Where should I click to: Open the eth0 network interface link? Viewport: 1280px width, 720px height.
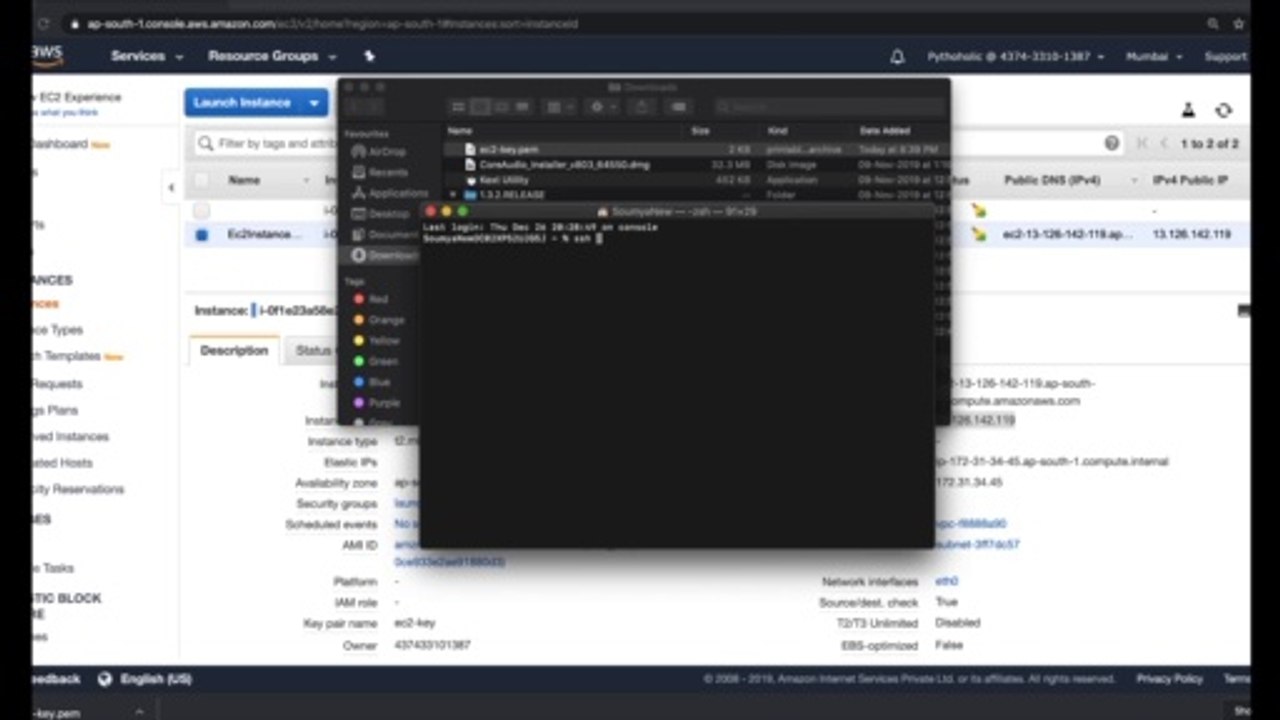pyautogui.click(x=946, y=582)
